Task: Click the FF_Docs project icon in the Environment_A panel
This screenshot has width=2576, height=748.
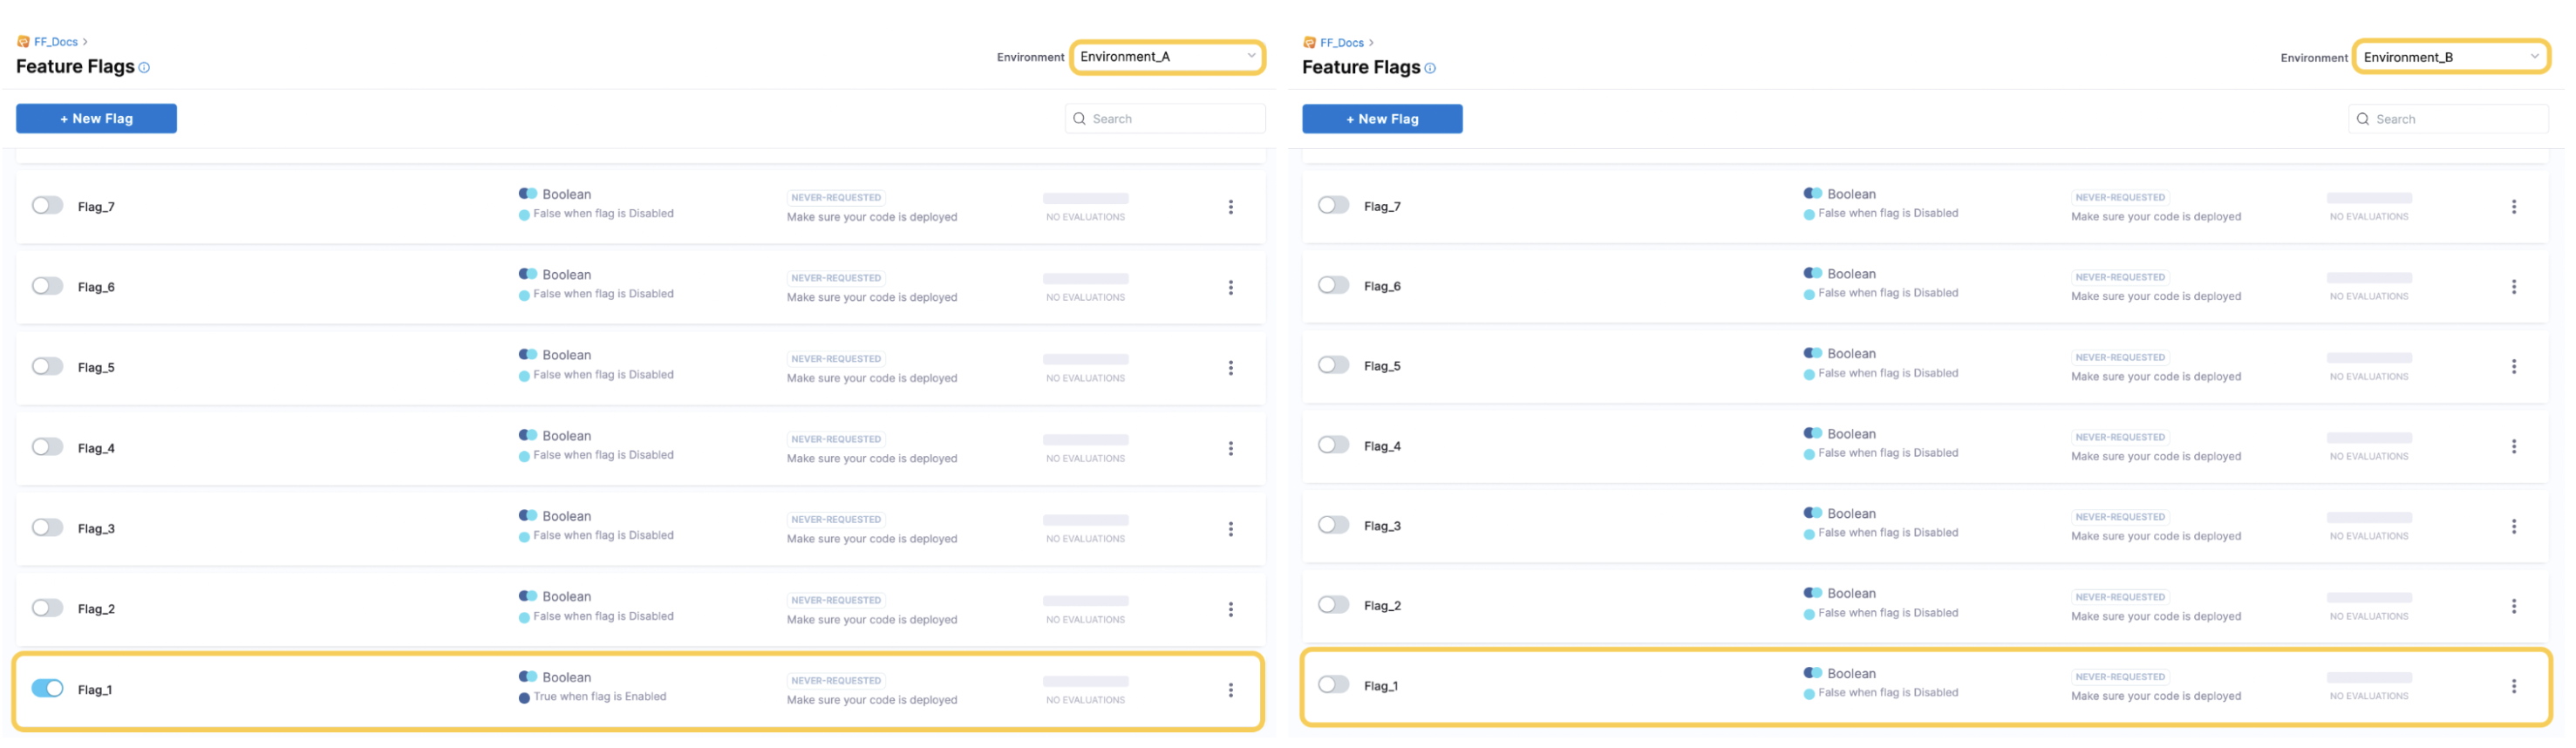Action: click(23, 42)
